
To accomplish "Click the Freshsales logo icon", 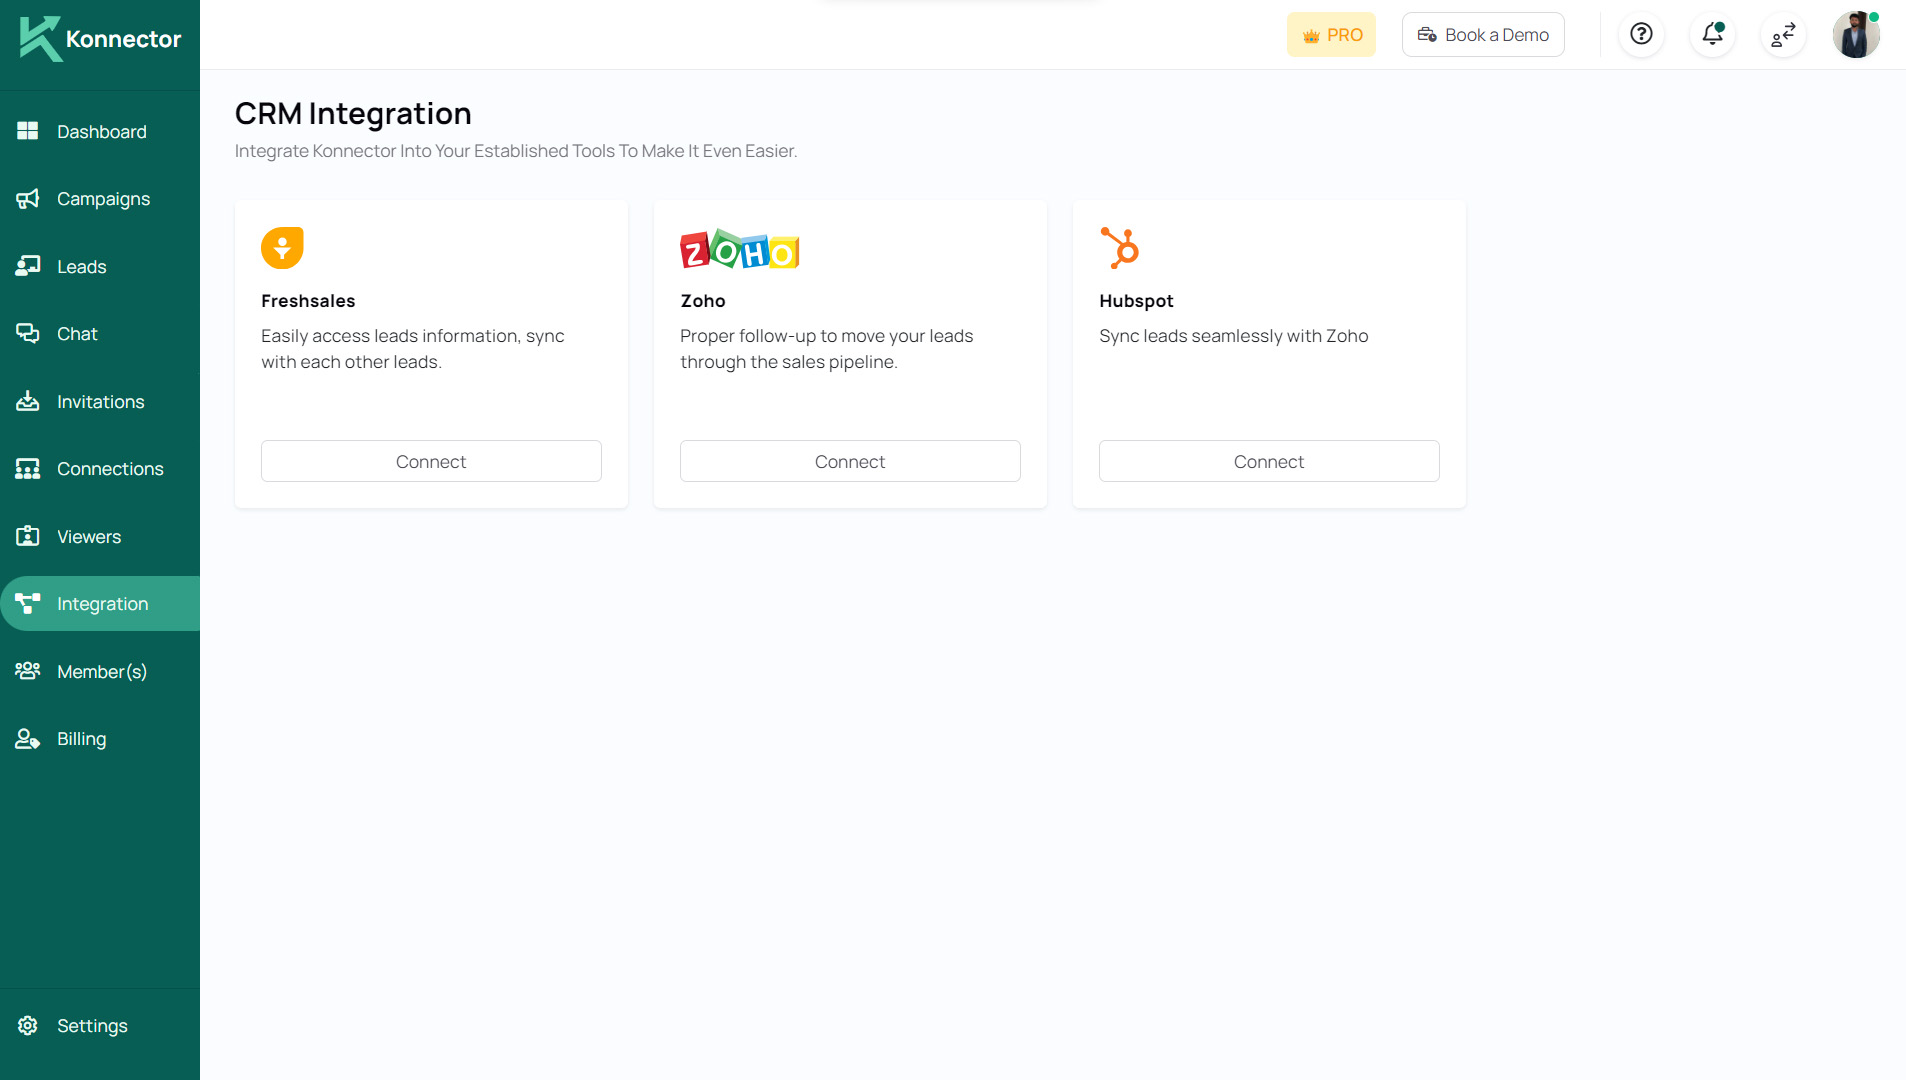I will [x=282, y=248].
